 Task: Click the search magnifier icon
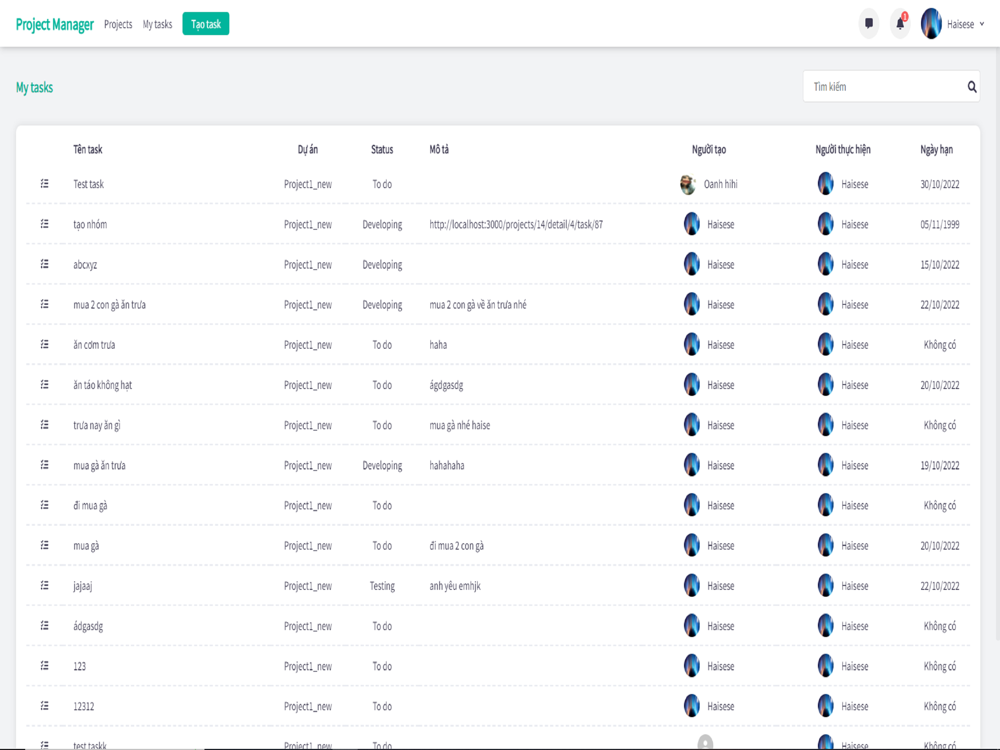pyautogui.click(x=971, y=87)
